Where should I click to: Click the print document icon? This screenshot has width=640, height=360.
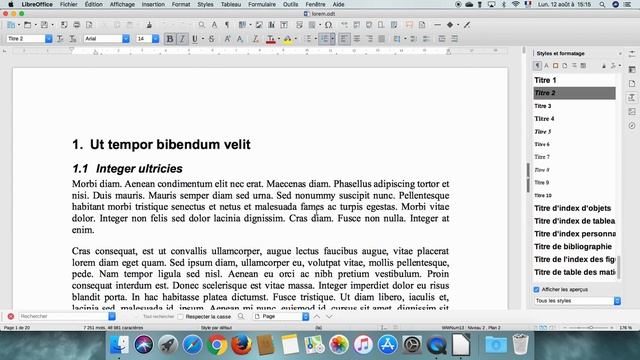(x=76, y=25)
